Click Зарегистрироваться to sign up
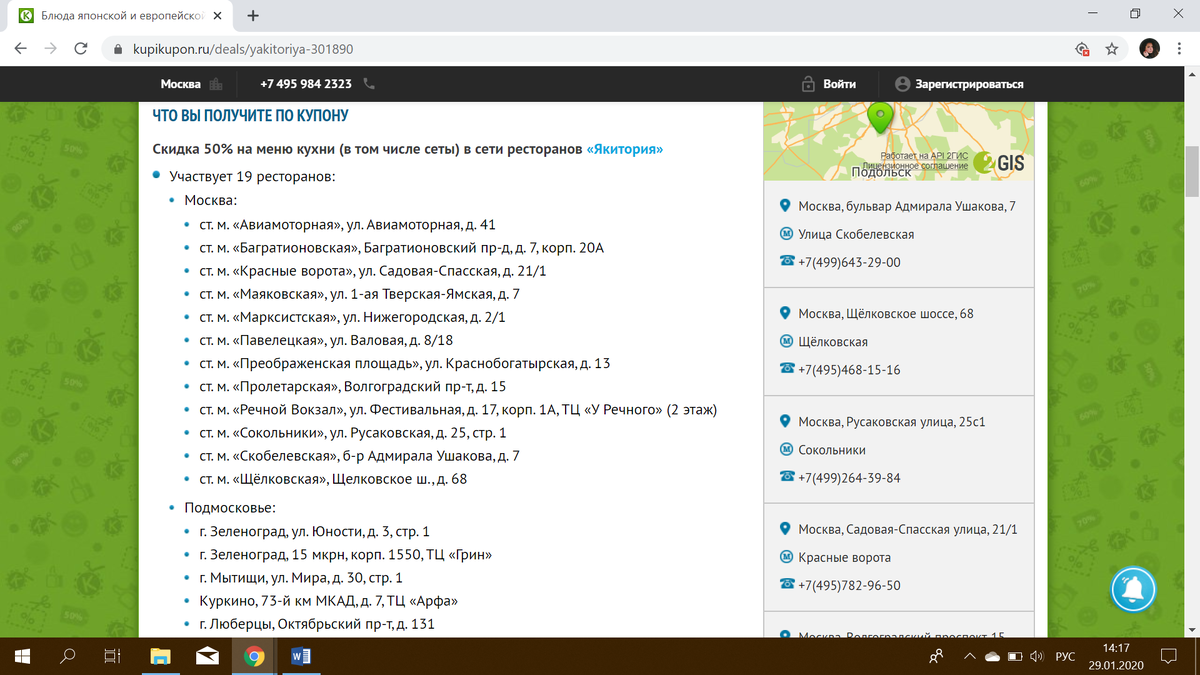The width and height of the screenshot is (1200, 675). (x=959, y=84)
